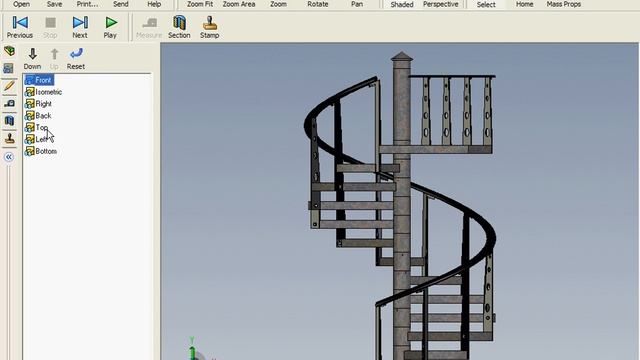
Task: Switch to the Bottom view
Action: [41, 151]
